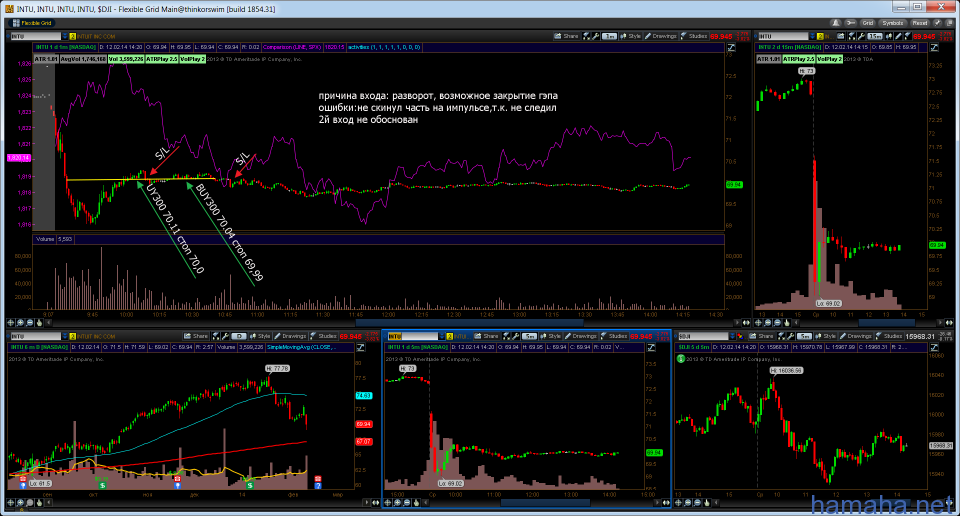The image size is (960, 516).
Task: Click the detach-window icon at top-right corner
Action: point(949,23)
